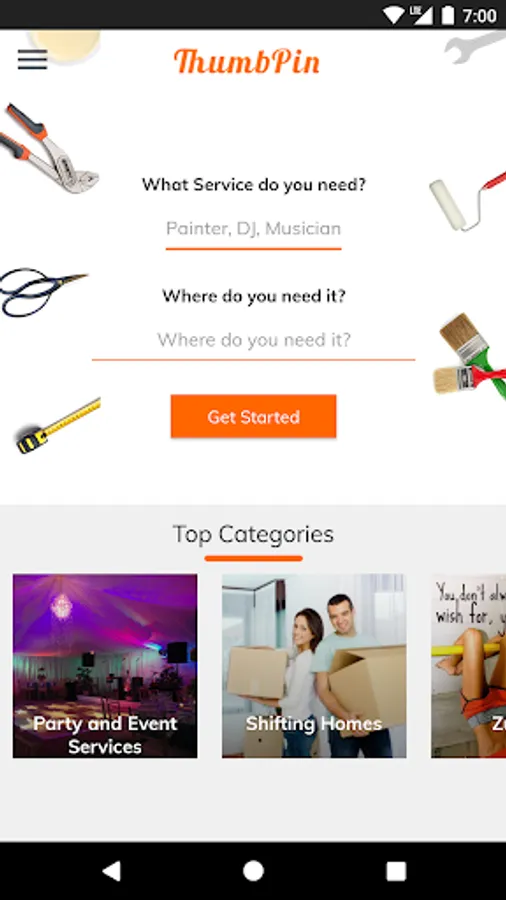Screen dimensions: 506x900
Task: Tap the Top Categories heading
Action: [253, 534]
